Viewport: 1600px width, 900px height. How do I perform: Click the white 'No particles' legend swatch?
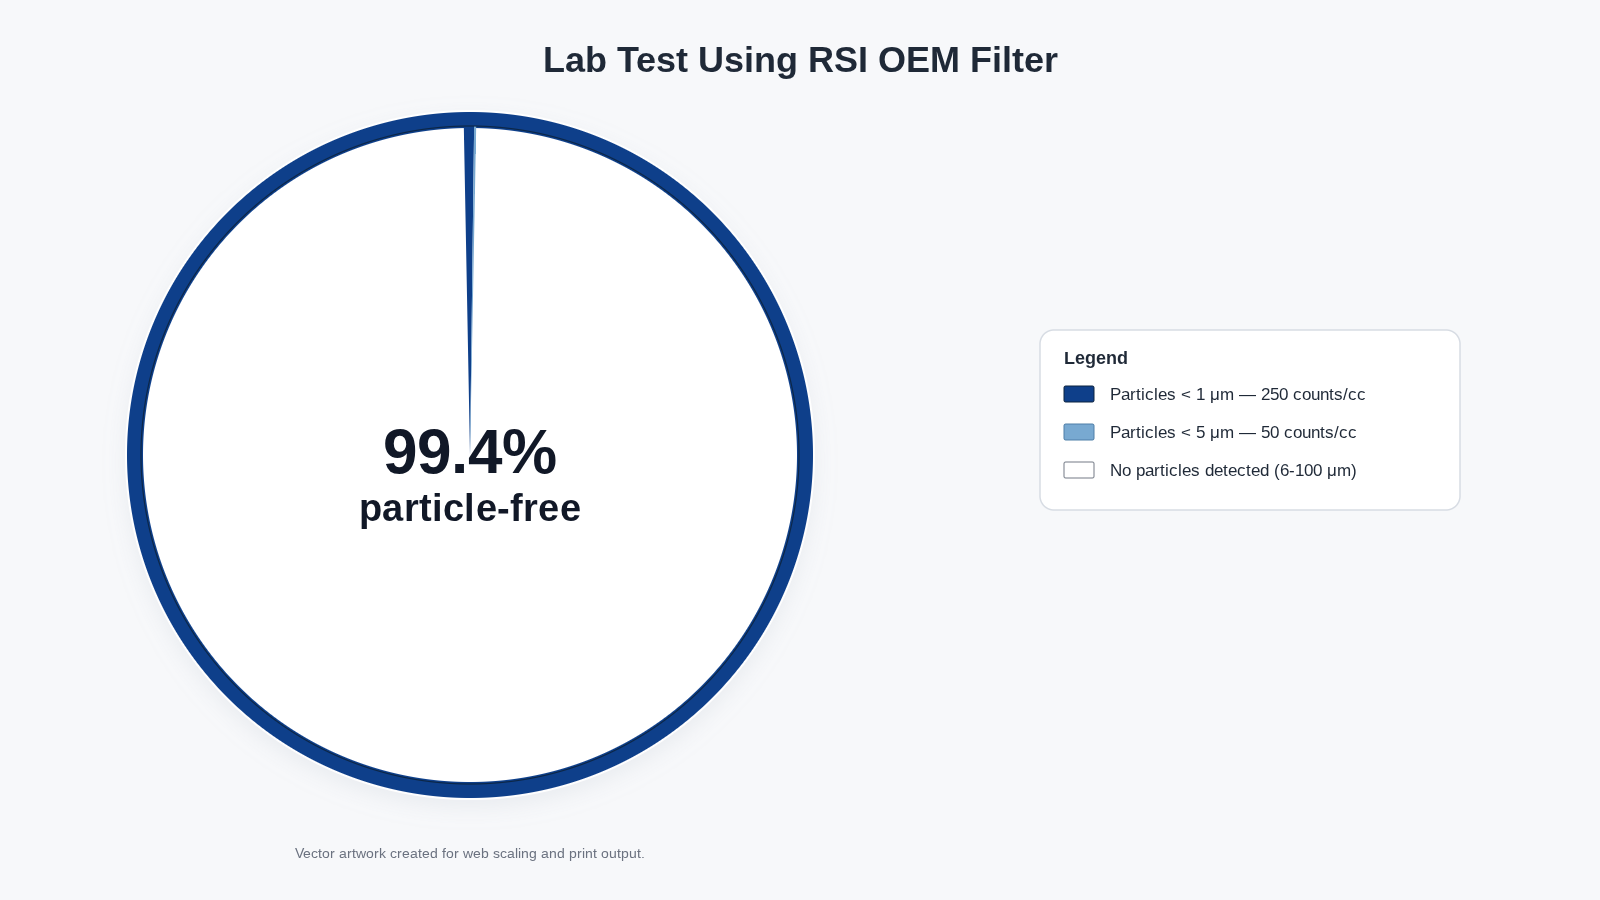click(1078, 470)
